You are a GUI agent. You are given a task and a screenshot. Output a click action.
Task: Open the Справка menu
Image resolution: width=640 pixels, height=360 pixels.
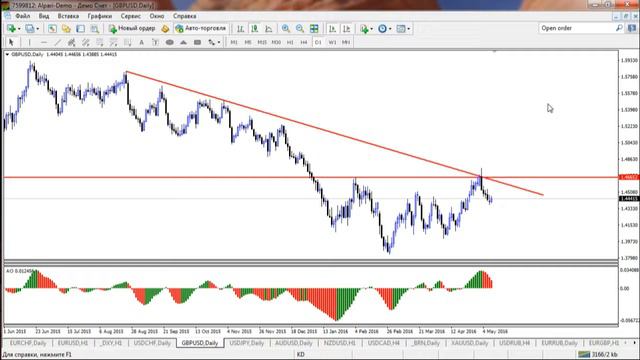(184, 16)
